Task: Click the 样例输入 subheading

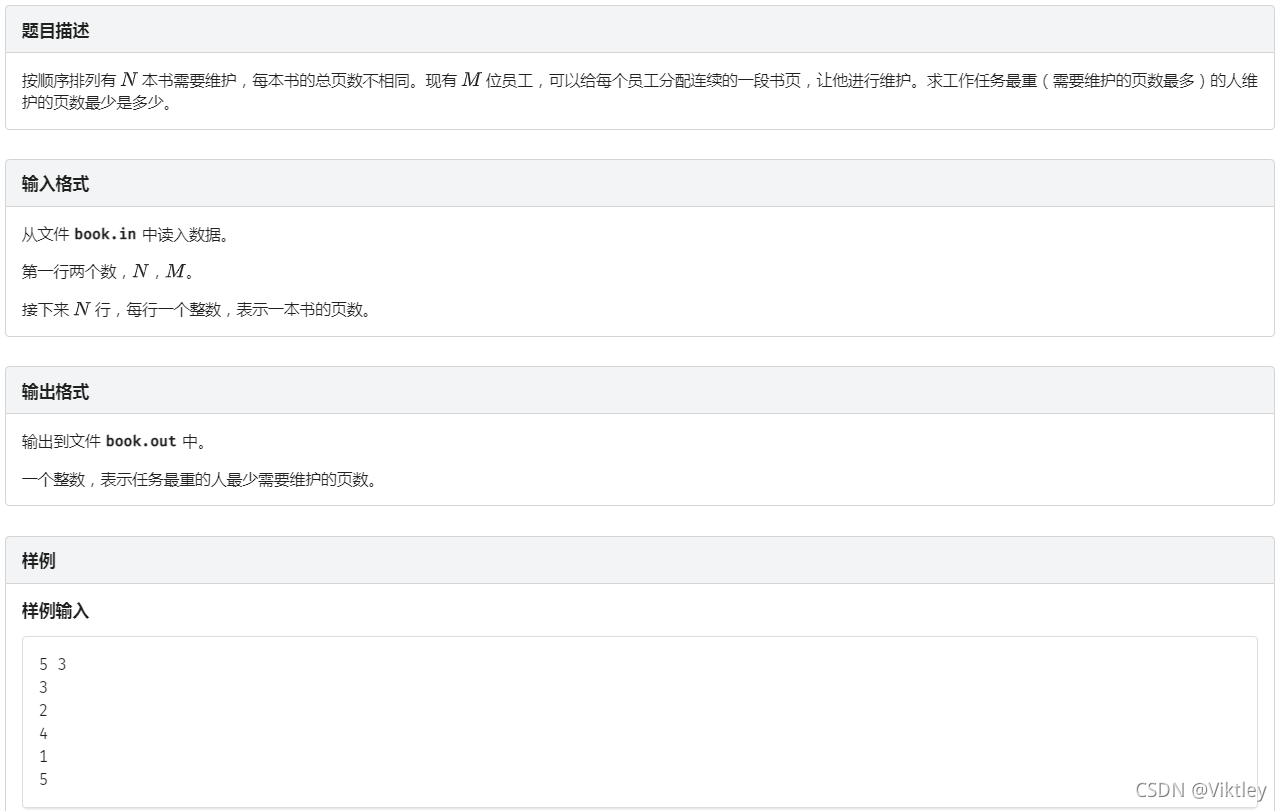Action: coord(55,610)
